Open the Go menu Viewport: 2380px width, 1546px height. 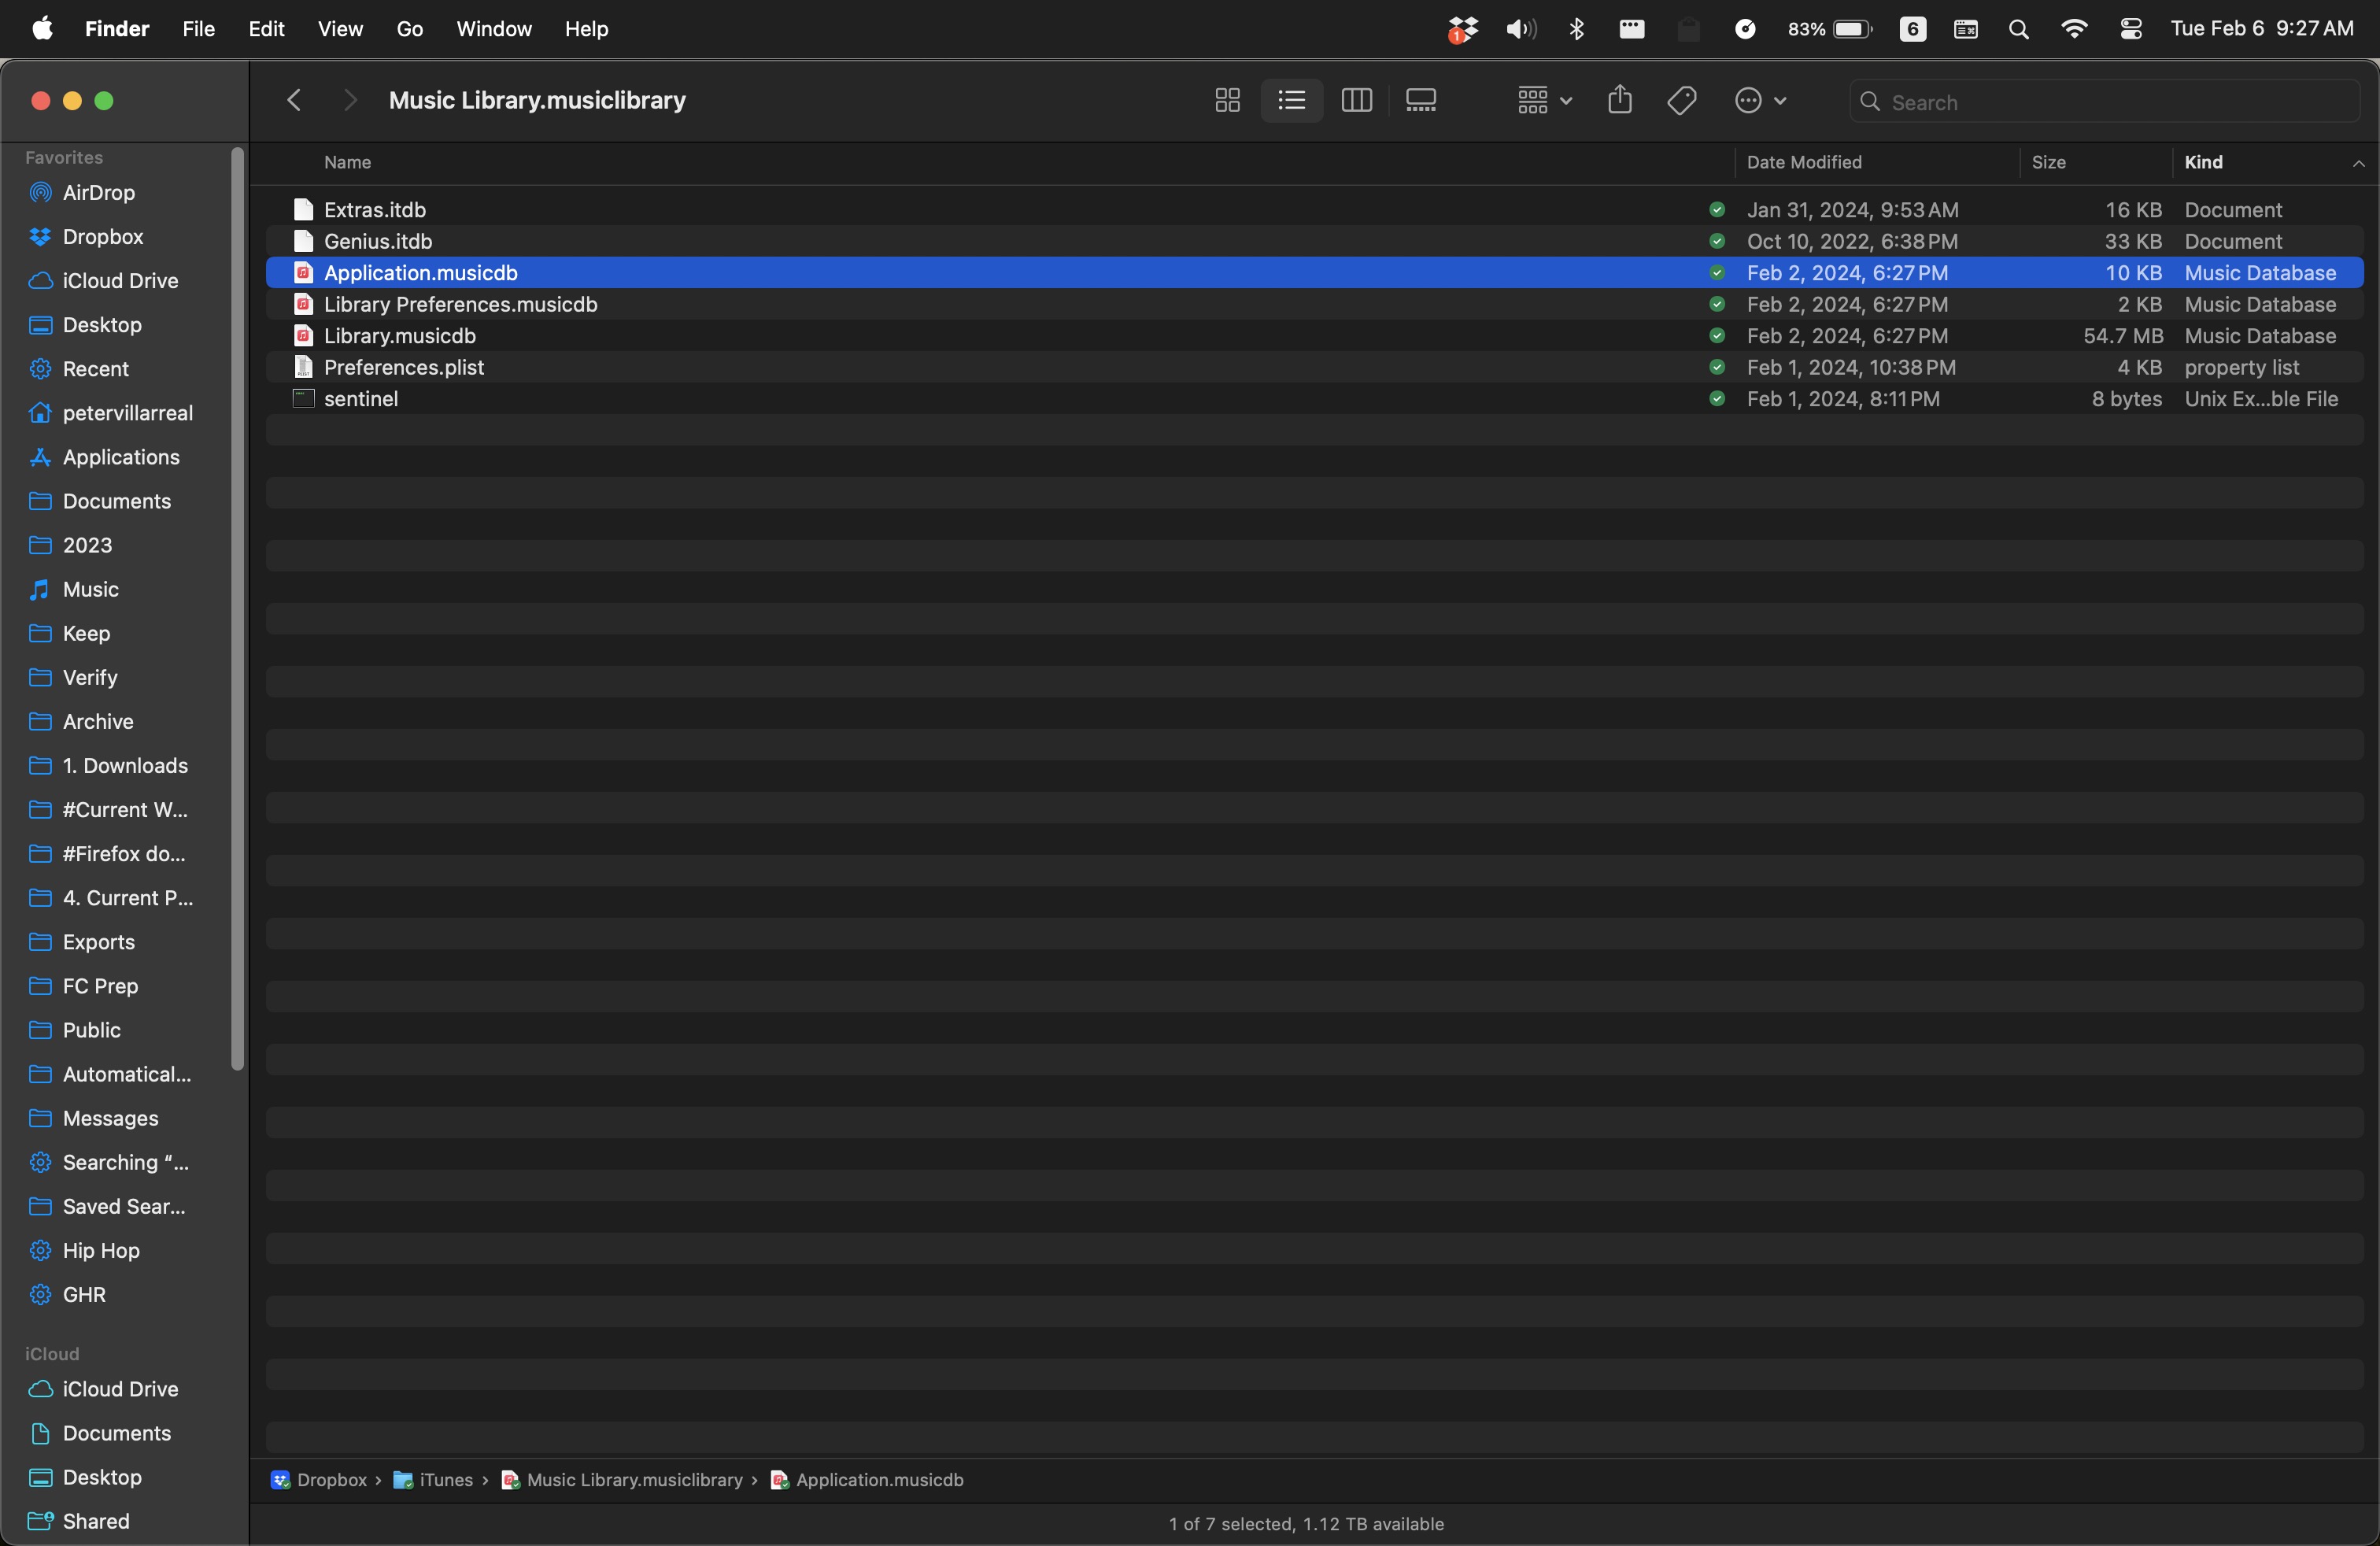coord(409,29)
